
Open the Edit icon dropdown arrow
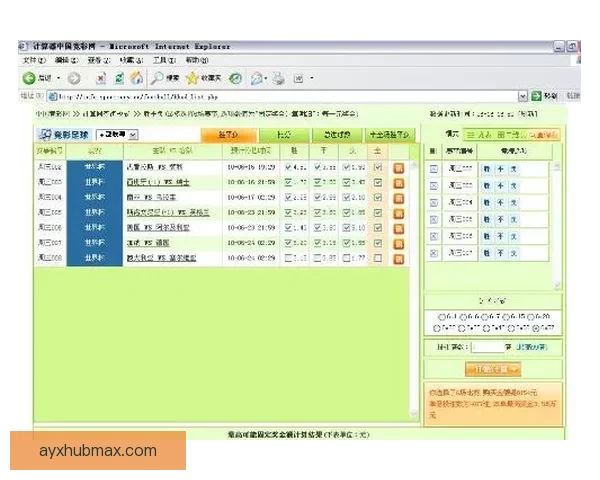click(312, 78)
